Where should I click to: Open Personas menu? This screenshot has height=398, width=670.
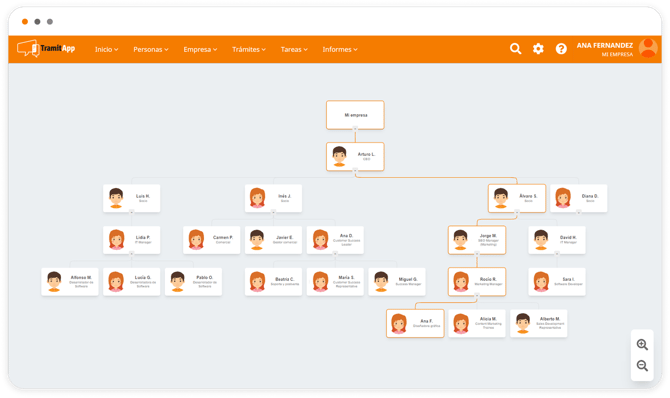pos(151,50)
